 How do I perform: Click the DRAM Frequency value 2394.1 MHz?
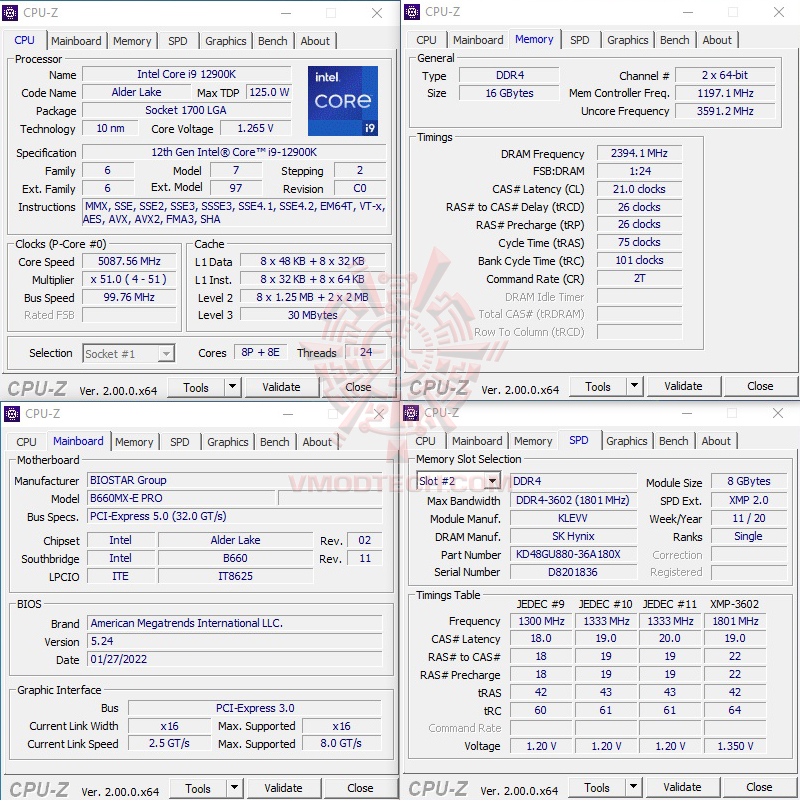click(640, 153)
